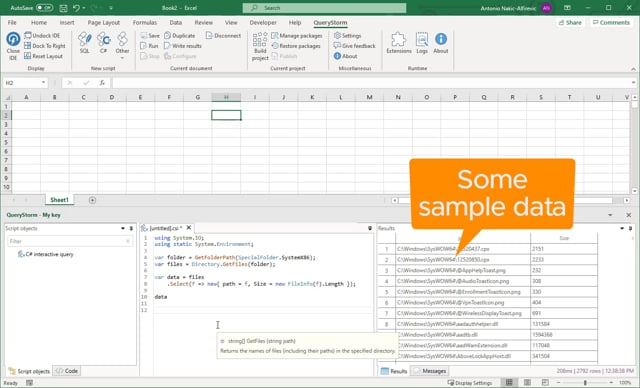Dock the IDE to the right

point(44,46)
